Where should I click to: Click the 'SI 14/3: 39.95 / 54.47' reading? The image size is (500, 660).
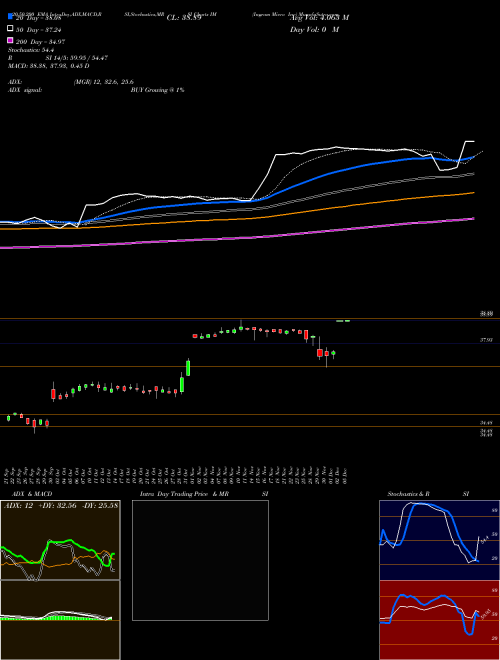77,58
